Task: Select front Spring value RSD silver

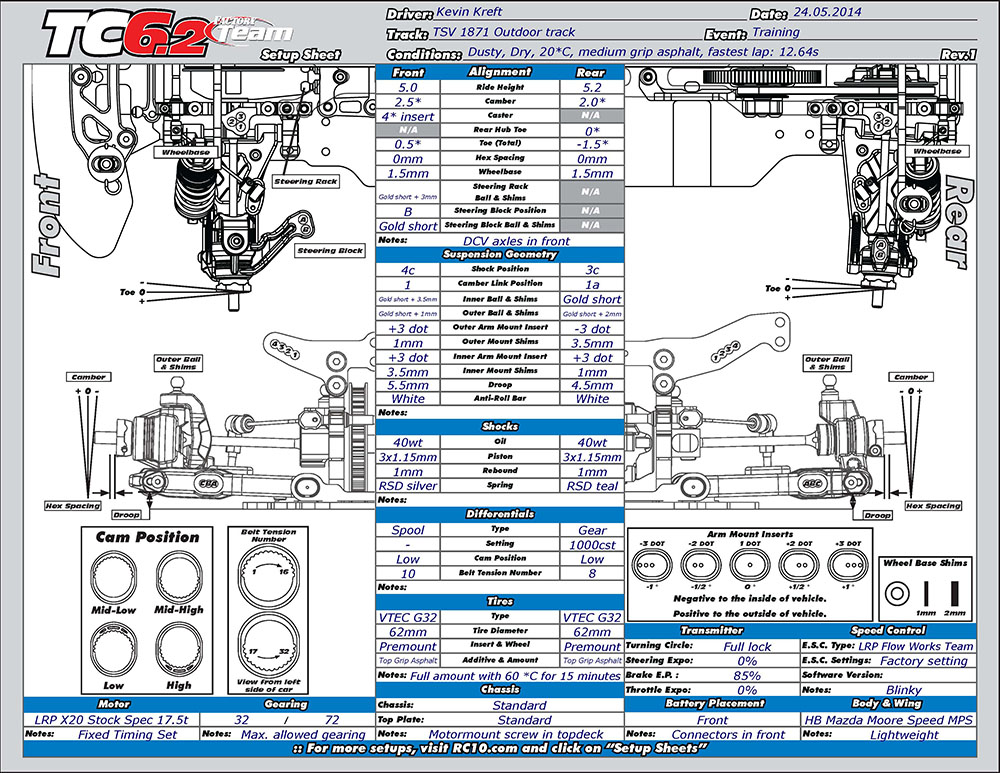Action: tap(408, 486)
